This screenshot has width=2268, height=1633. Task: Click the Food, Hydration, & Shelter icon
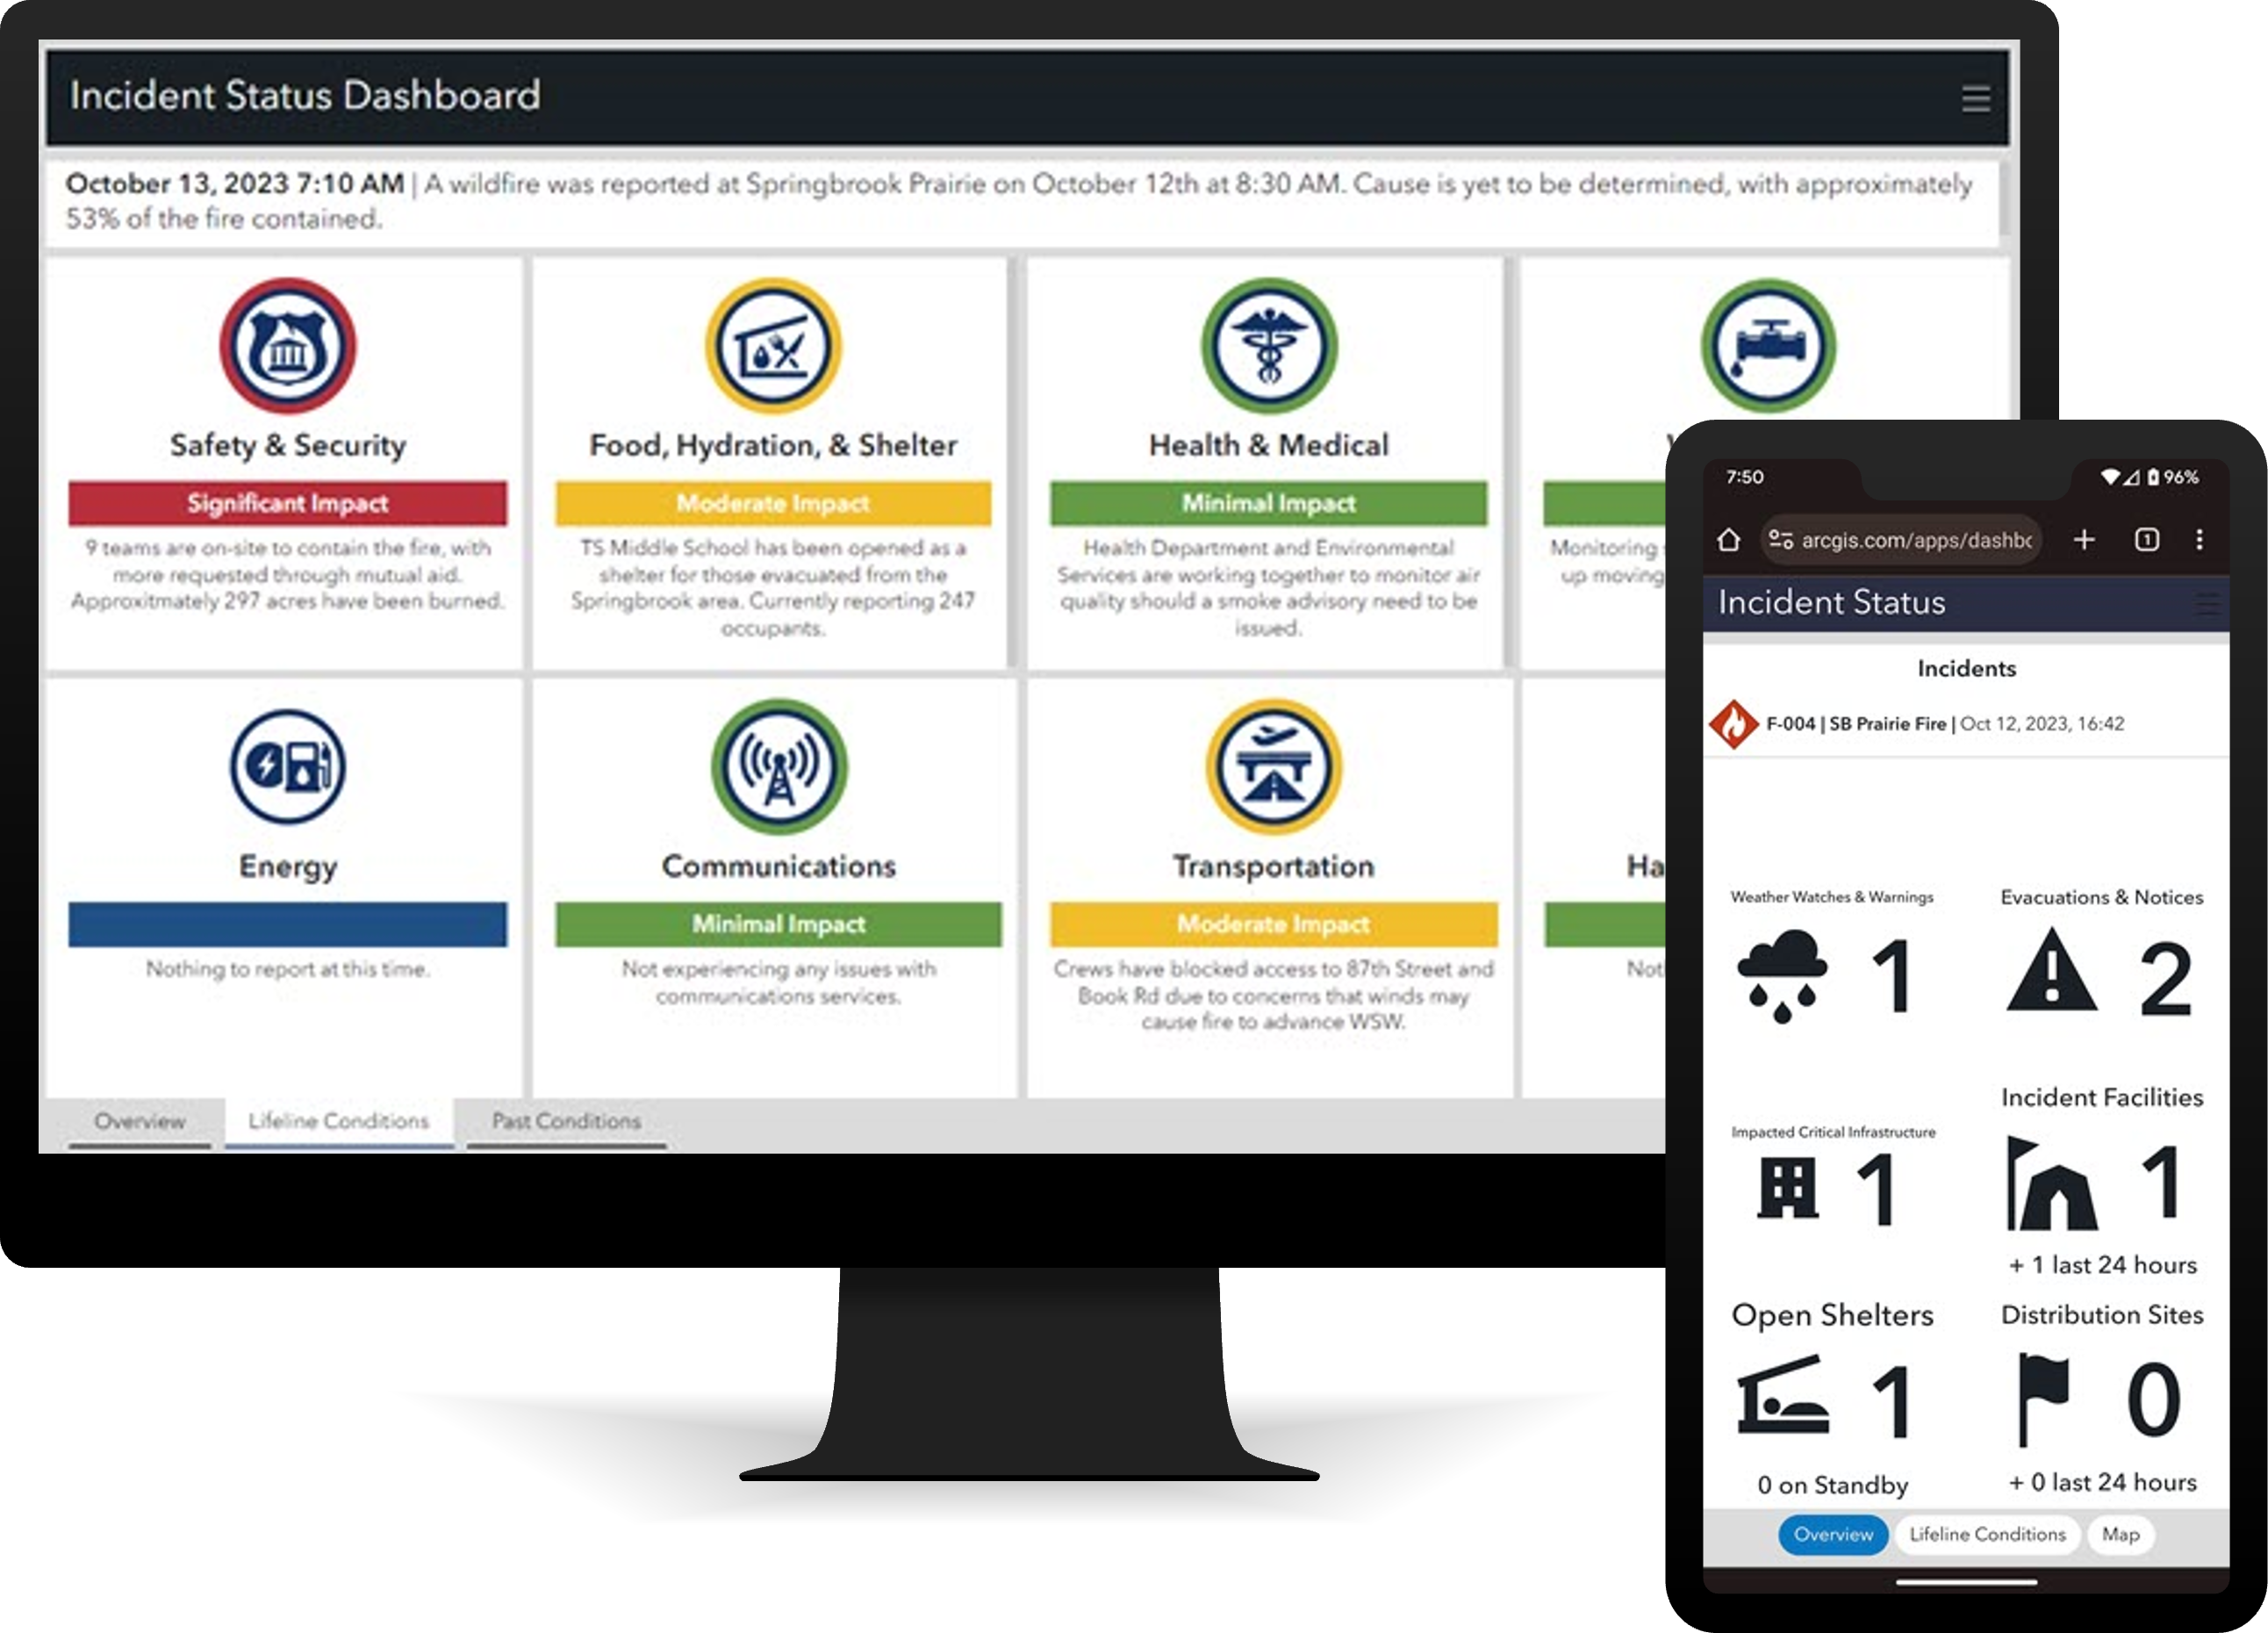(772, 347)
